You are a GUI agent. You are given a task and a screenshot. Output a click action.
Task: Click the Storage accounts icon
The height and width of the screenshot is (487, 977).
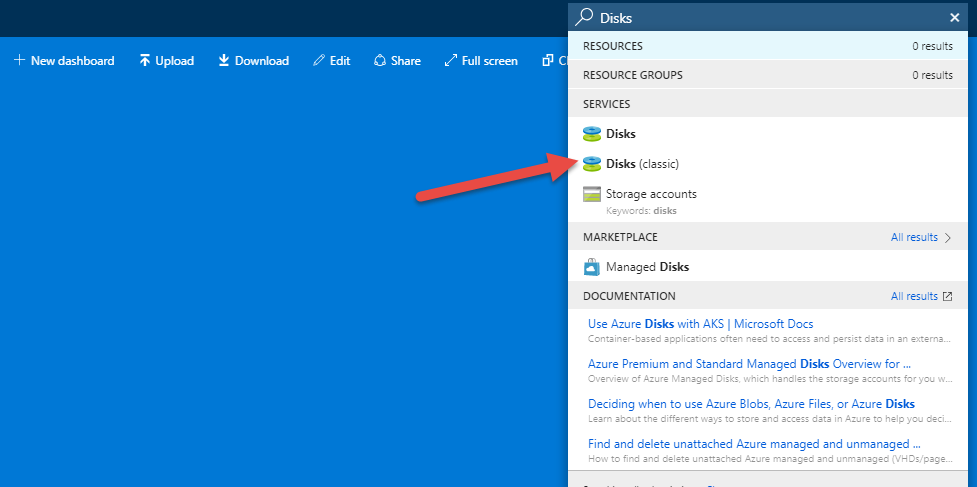[591, 194]
